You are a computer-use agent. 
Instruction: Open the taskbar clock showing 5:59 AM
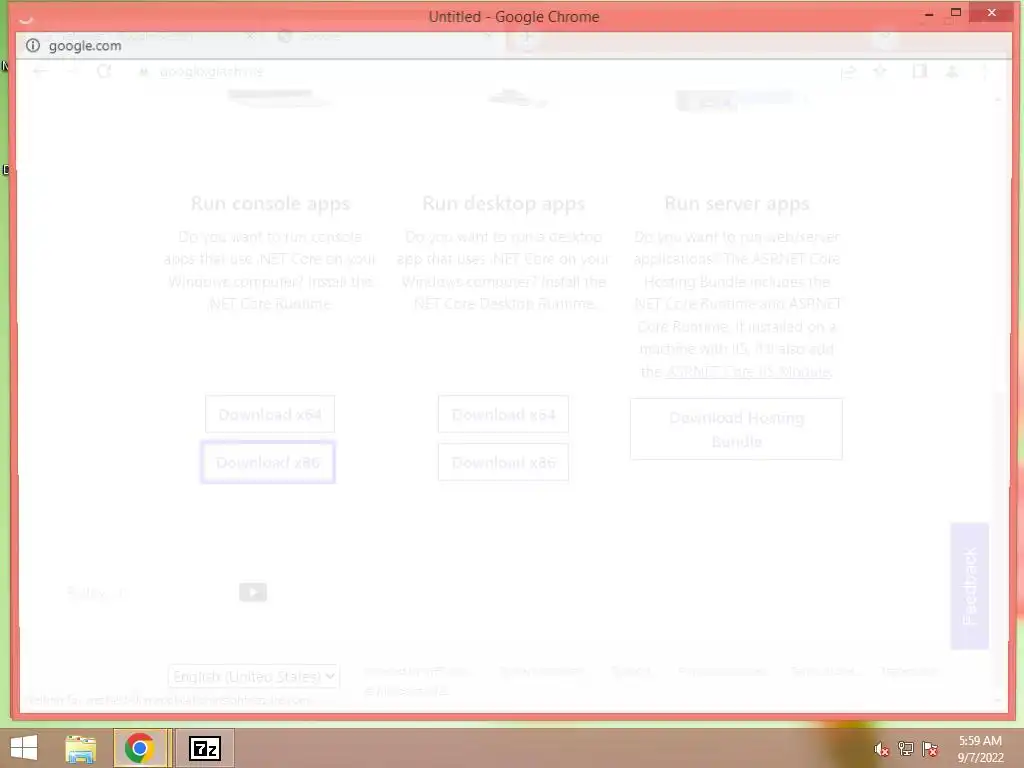(x=980, y=749)
